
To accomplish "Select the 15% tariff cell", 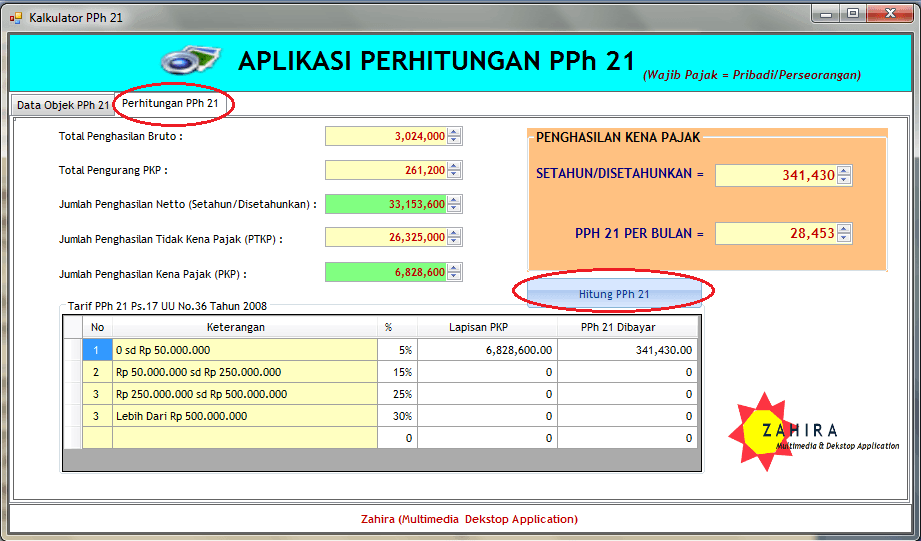I will point(397,372).
